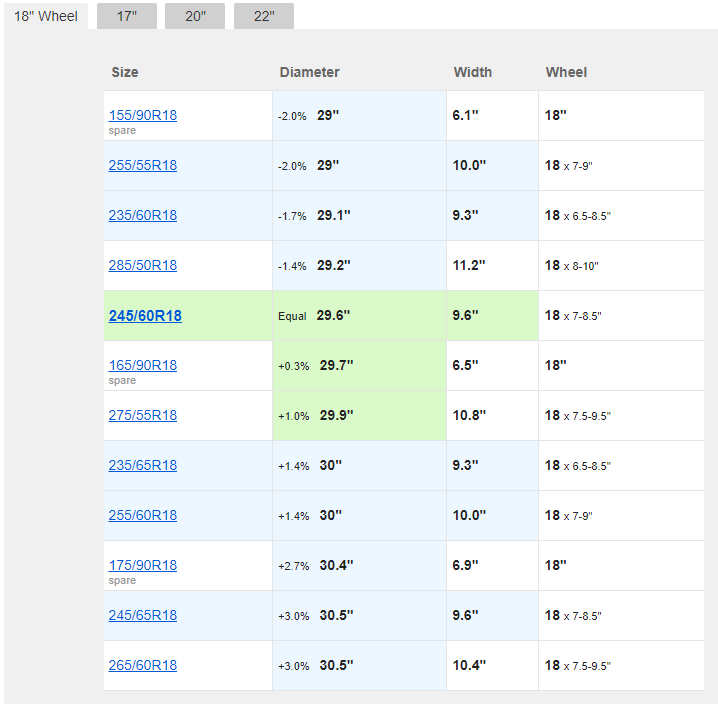Image resolution: width=718 pixels, height=704 pixels.
Task: Open the 265/60R18 tire link
Action: point(142,665)
